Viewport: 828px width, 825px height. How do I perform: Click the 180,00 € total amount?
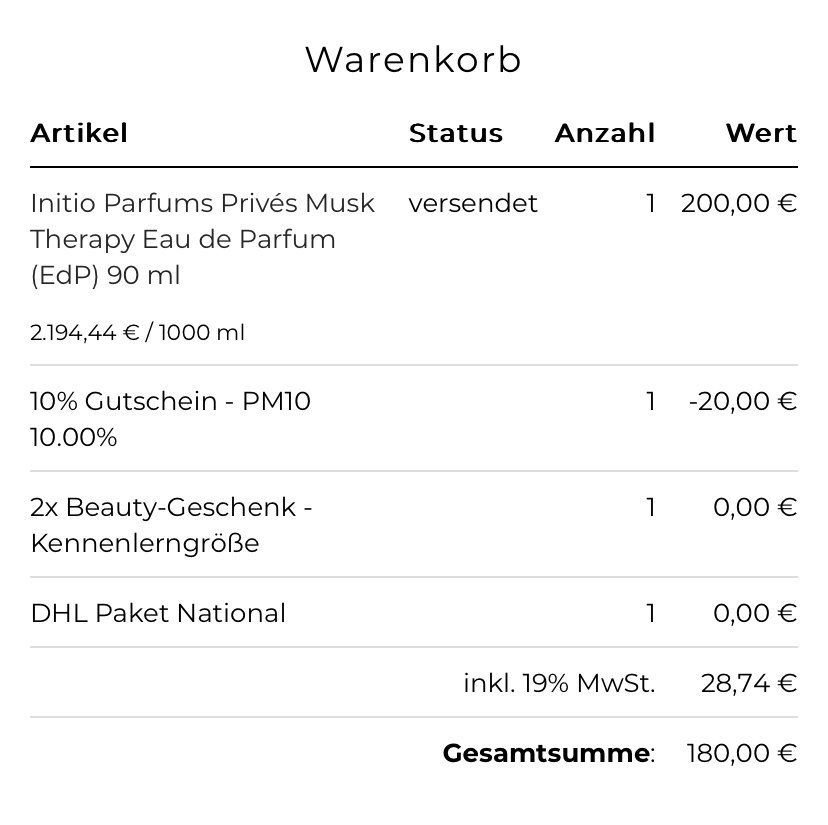pos(741,753)
